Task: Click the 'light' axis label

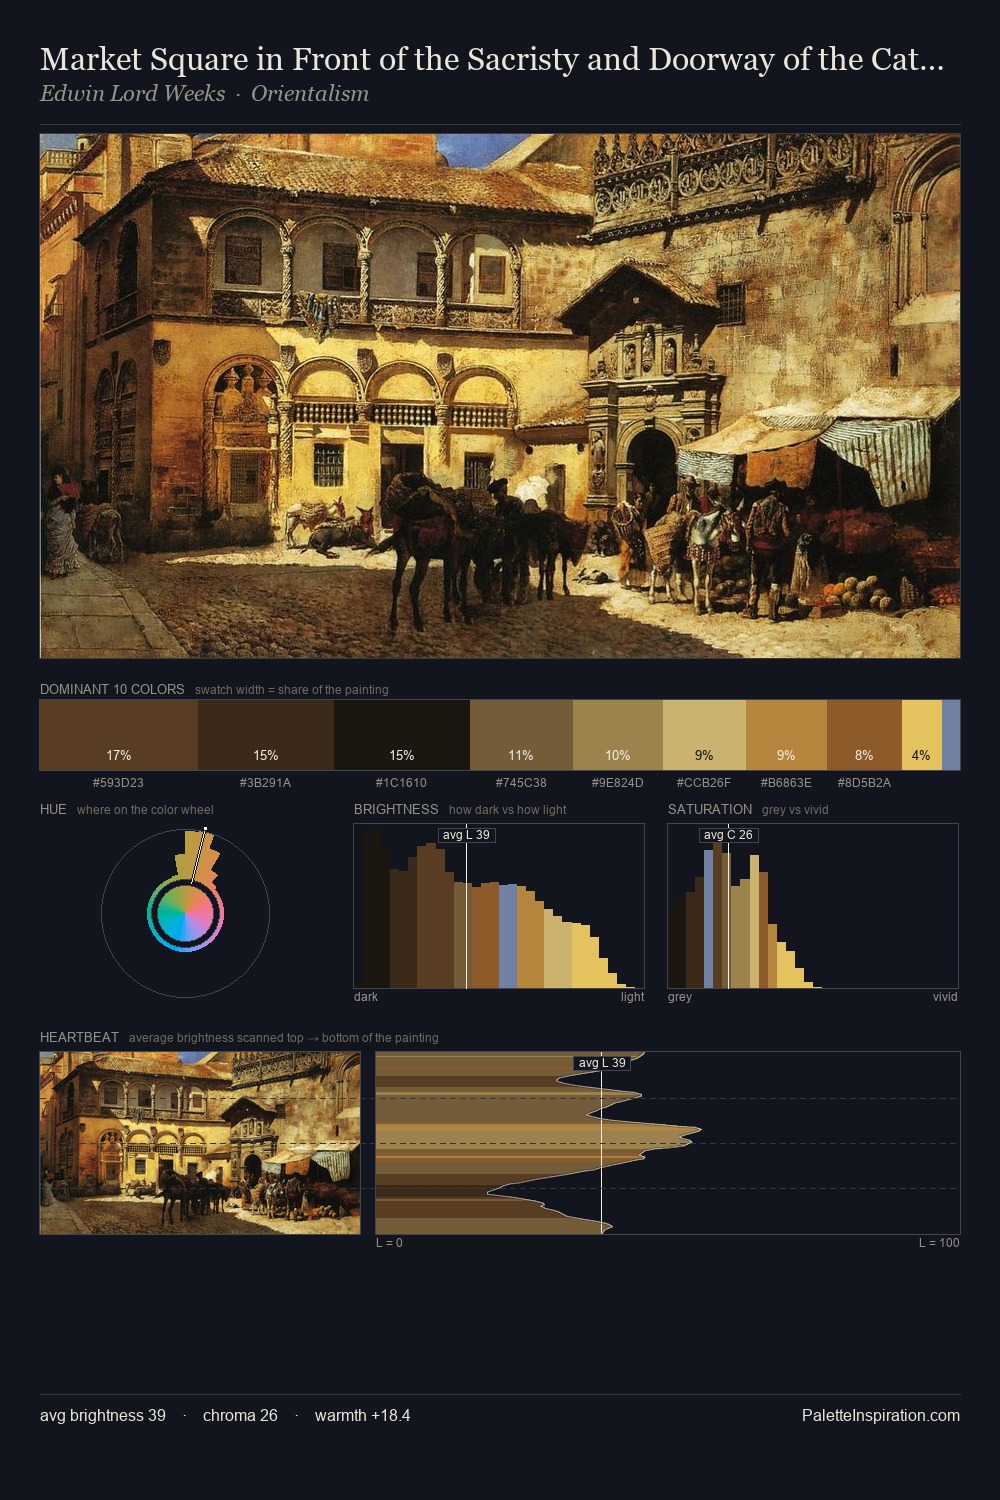Action: pyautogui.click(x=632, y=997)
